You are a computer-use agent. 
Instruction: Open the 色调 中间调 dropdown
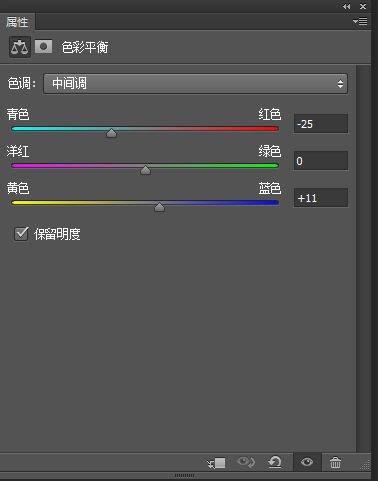195,83
